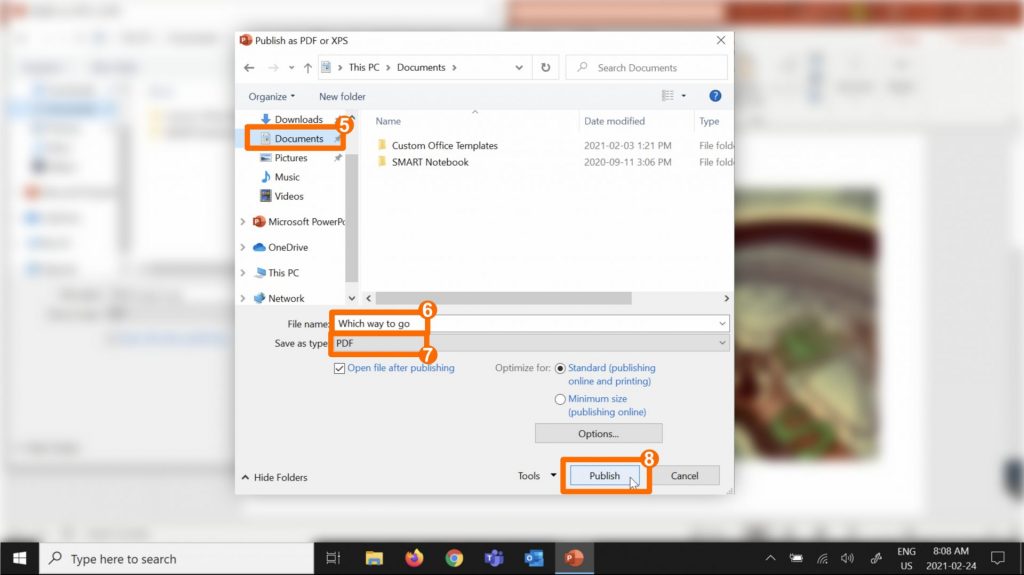The height and width of the screenshot is (575, 1024).
Task: Select Standard publishing optimization option
Action: click(560, 368)
